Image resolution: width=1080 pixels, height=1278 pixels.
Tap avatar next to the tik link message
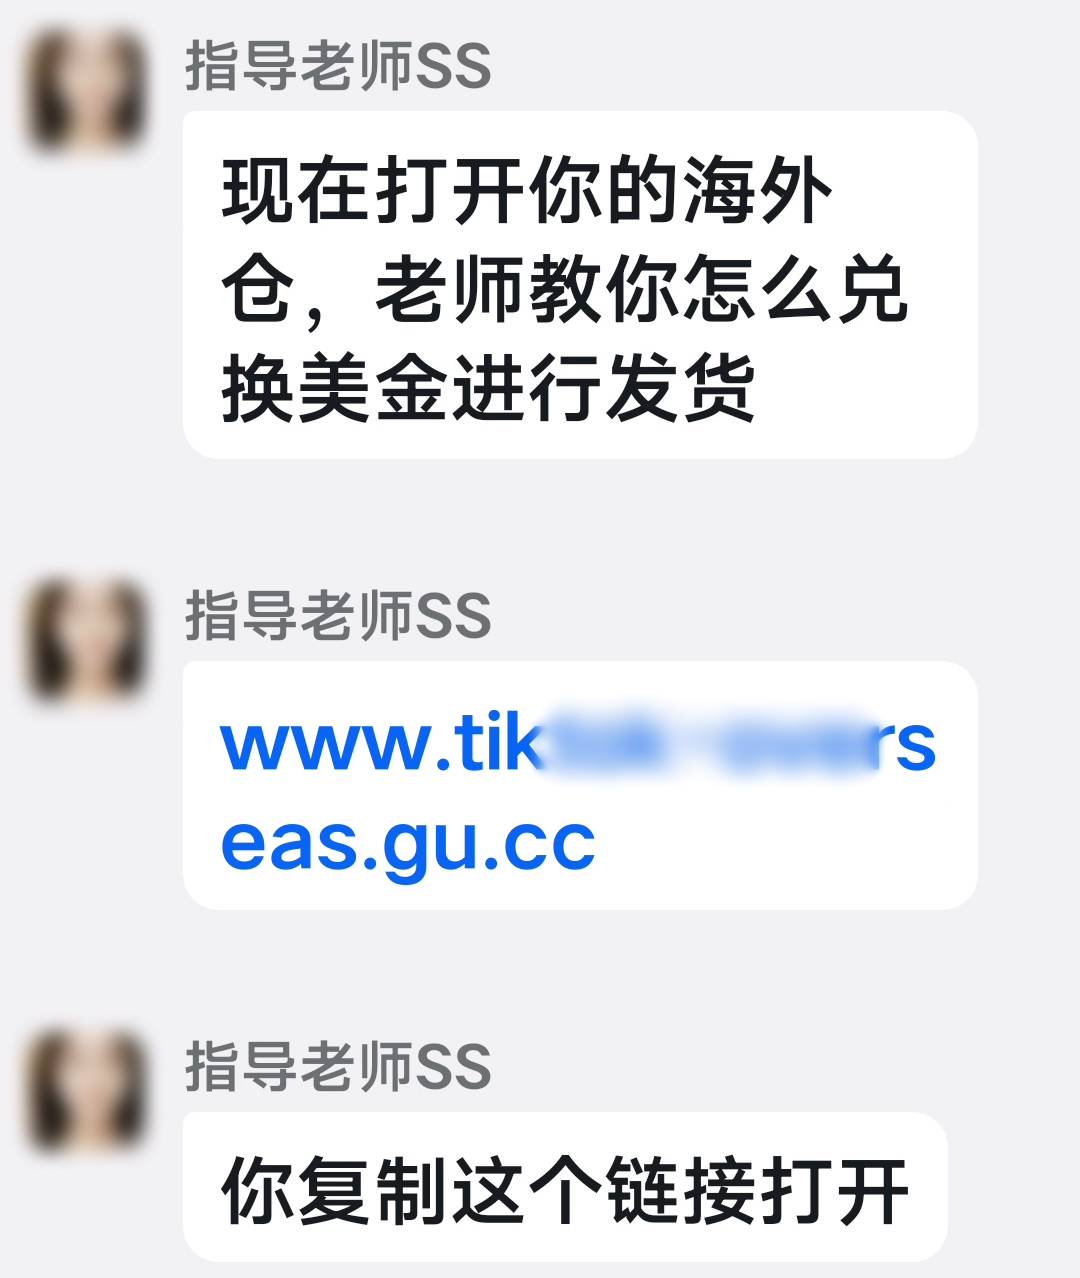(85, 639)
